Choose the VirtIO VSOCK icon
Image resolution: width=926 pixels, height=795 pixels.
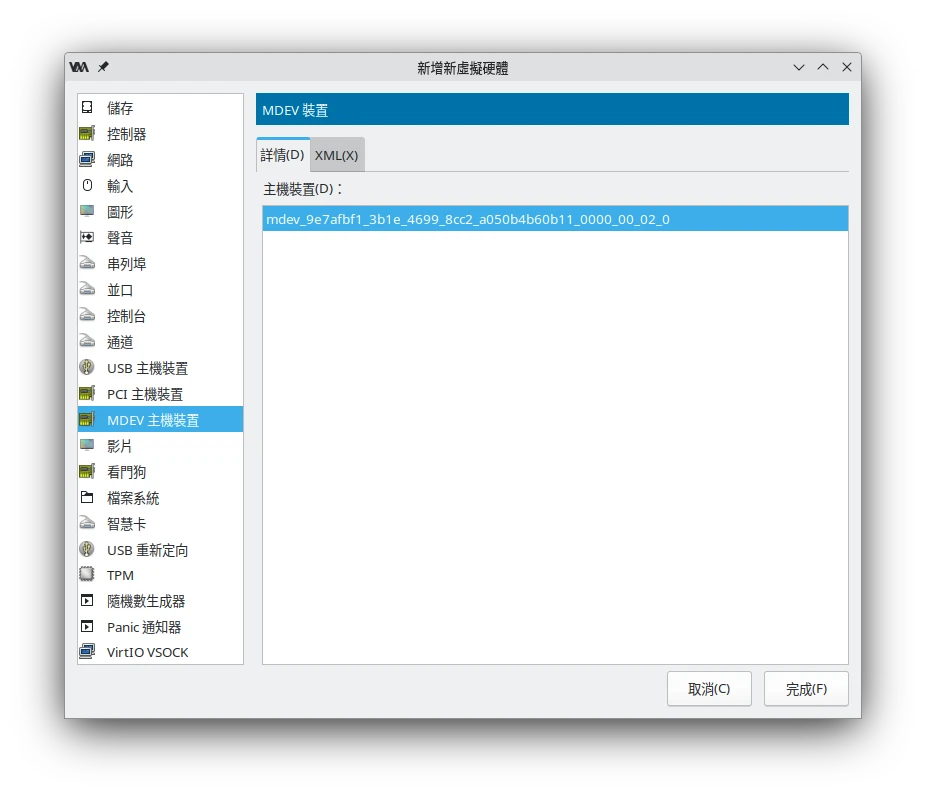[x=87, y=652]
